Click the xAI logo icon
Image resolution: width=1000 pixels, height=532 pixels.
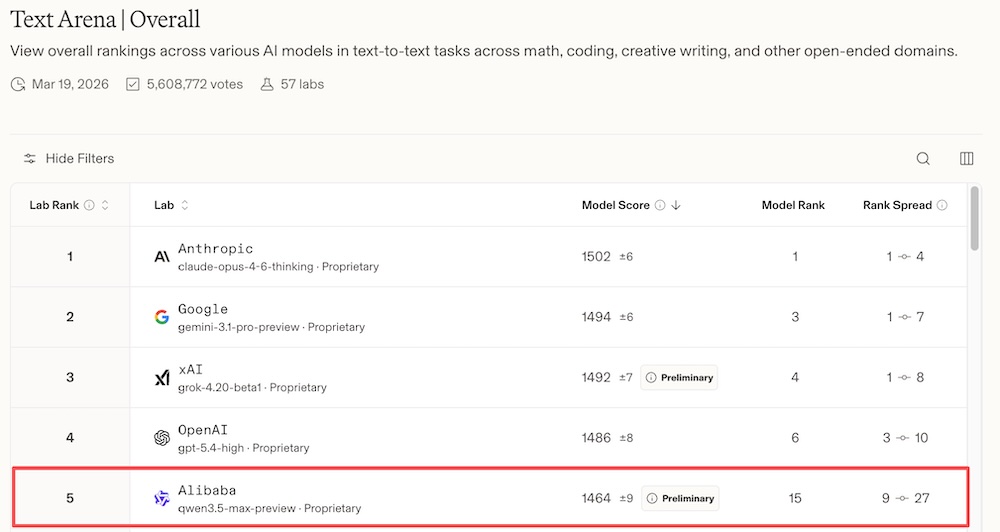tap(162, 378)
